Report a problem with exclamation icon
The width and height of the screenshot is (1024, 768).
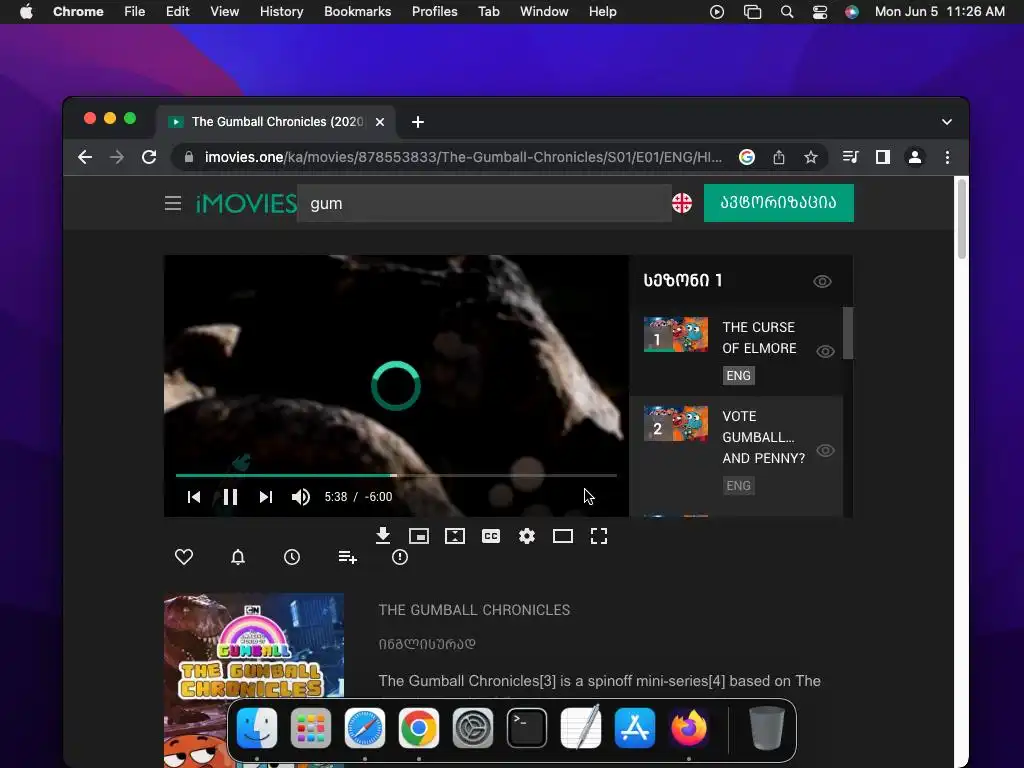400,557
